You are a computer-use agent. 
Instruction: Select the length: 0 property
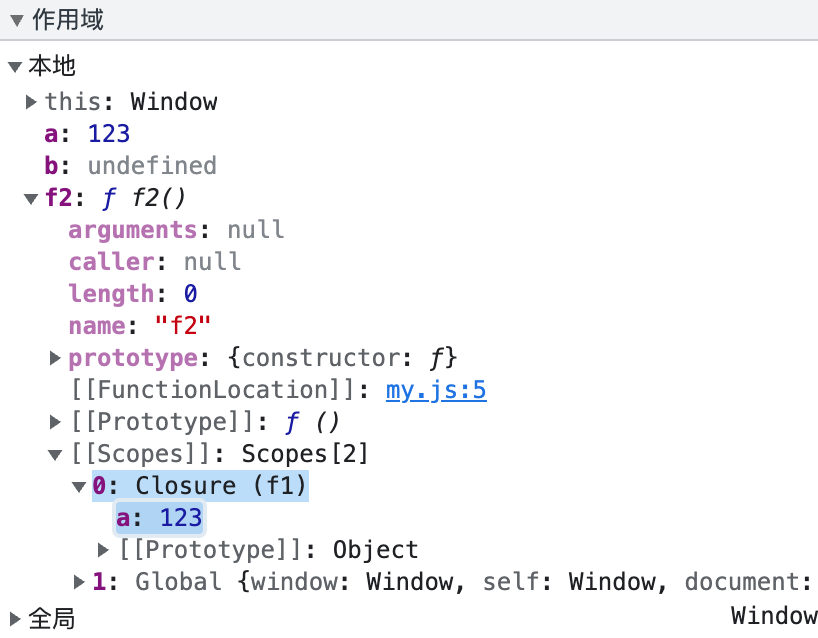(132, 294)
